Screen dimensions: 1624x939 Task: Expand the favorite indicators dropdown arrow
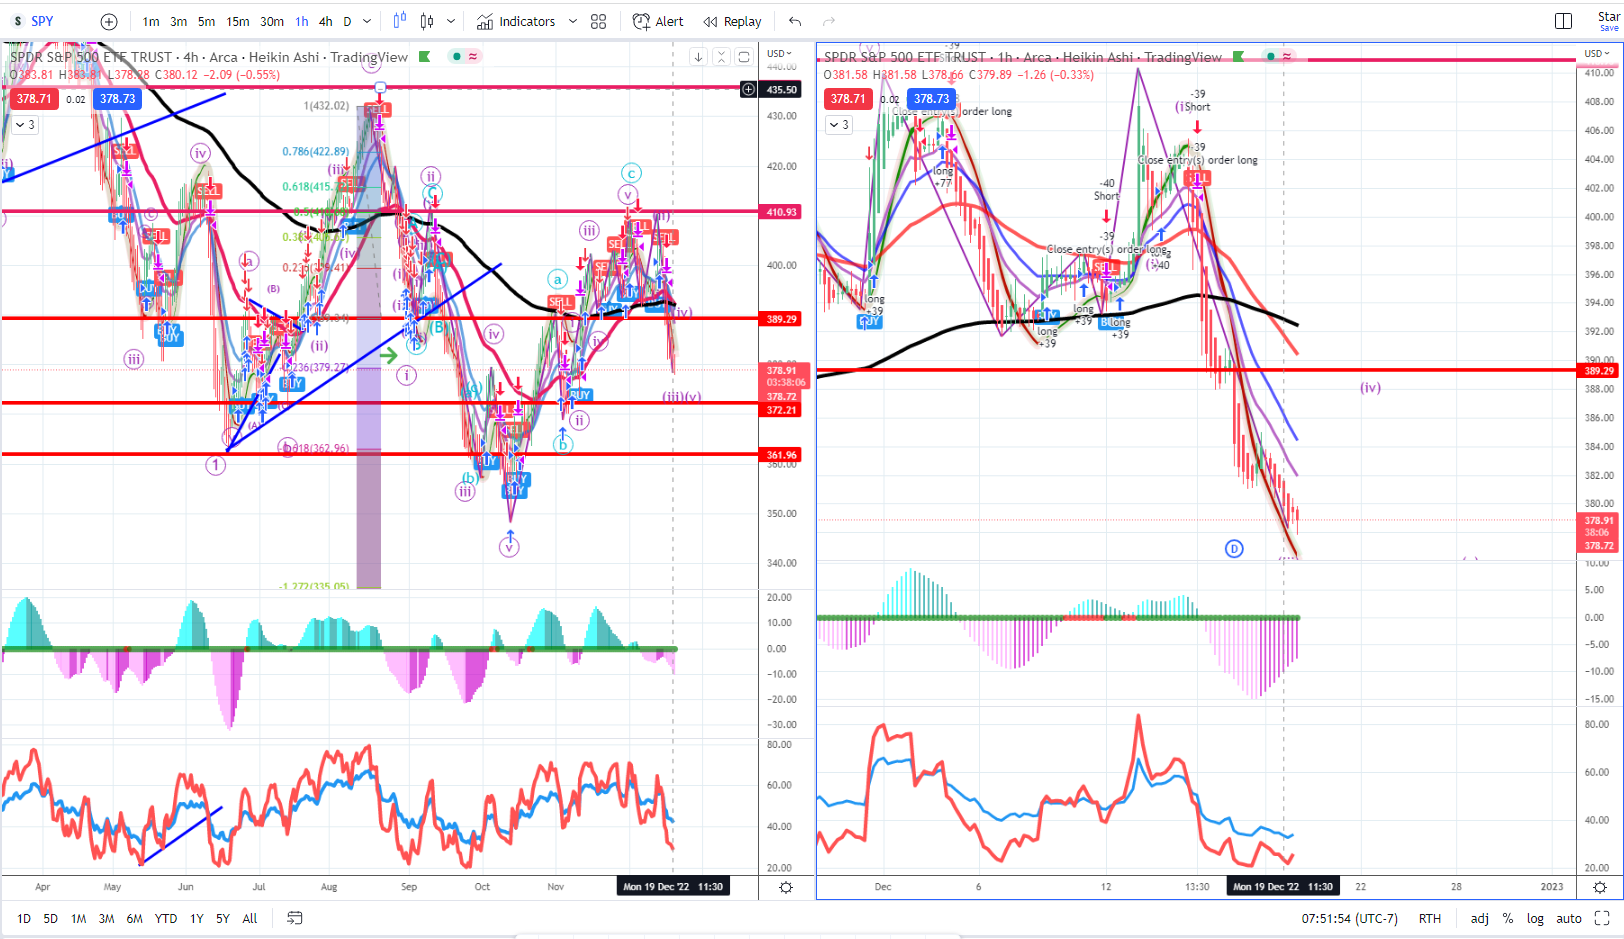point(573,21)
